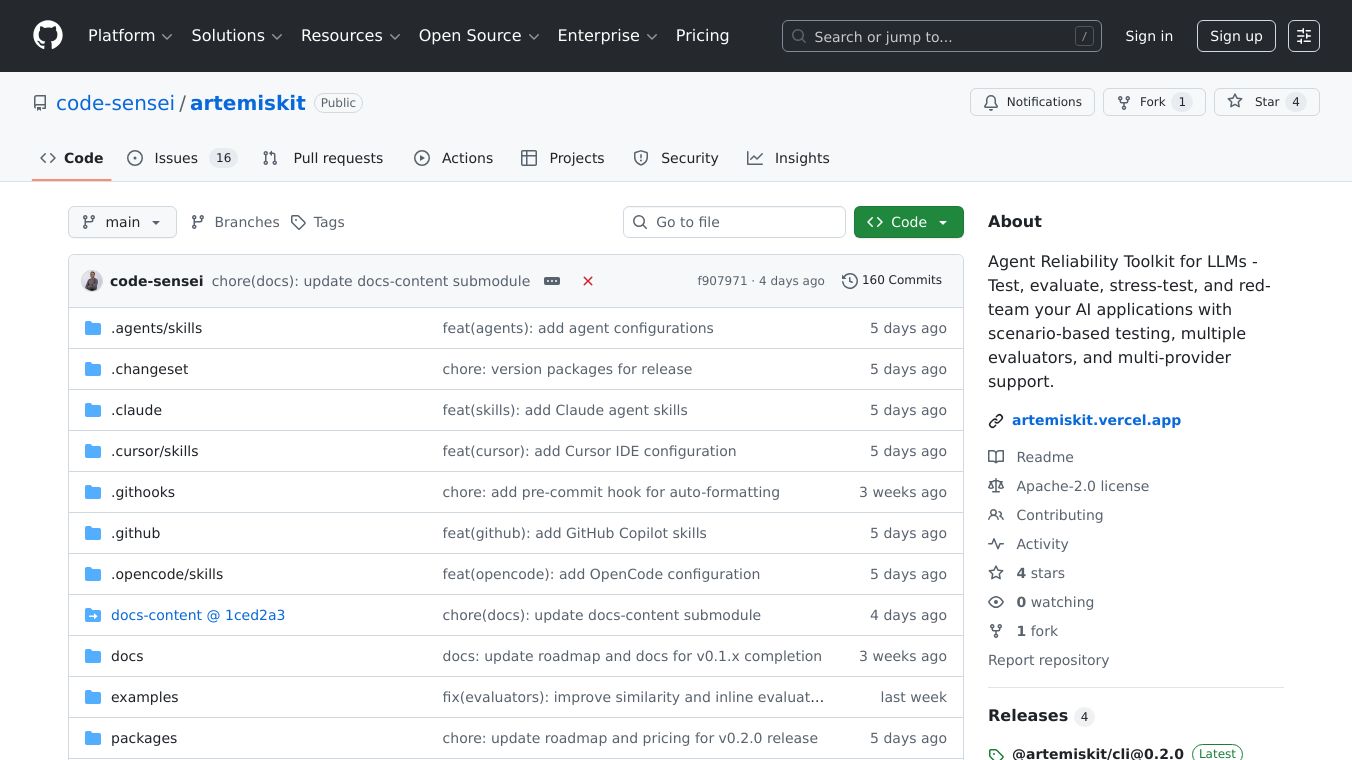Open the GitHub home logo
1352x760 pixels.
47,35
